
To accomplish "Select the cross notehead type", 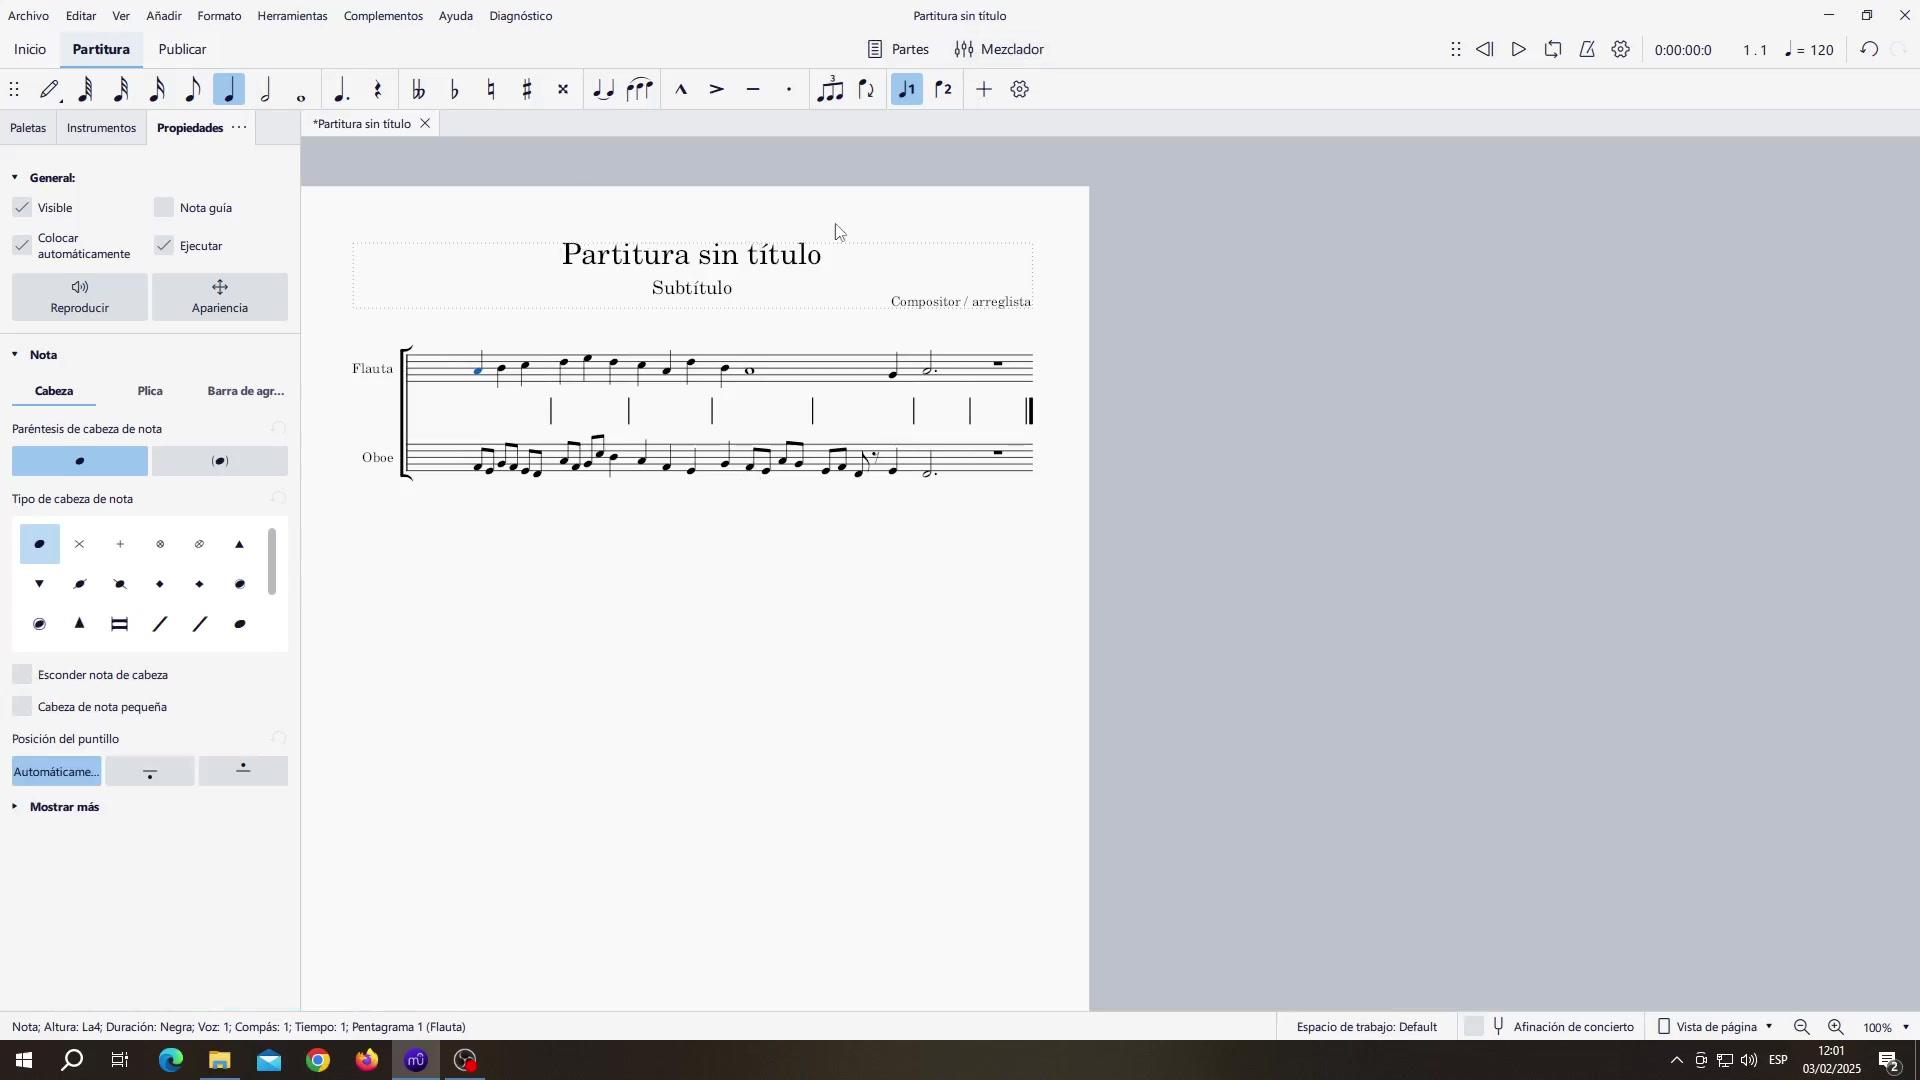I will click(x=80, y=545).
